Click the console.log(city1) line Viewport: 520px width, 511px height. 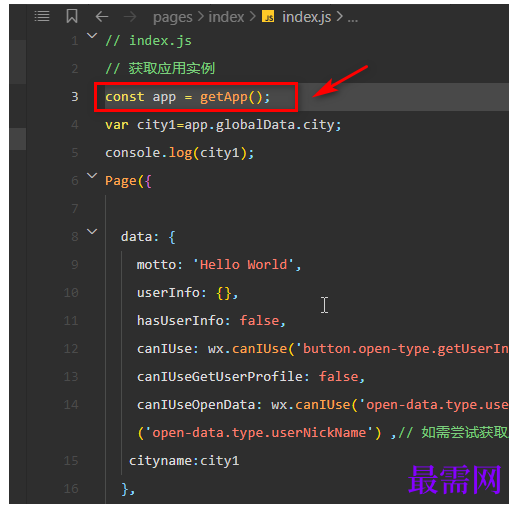point(180,153)
